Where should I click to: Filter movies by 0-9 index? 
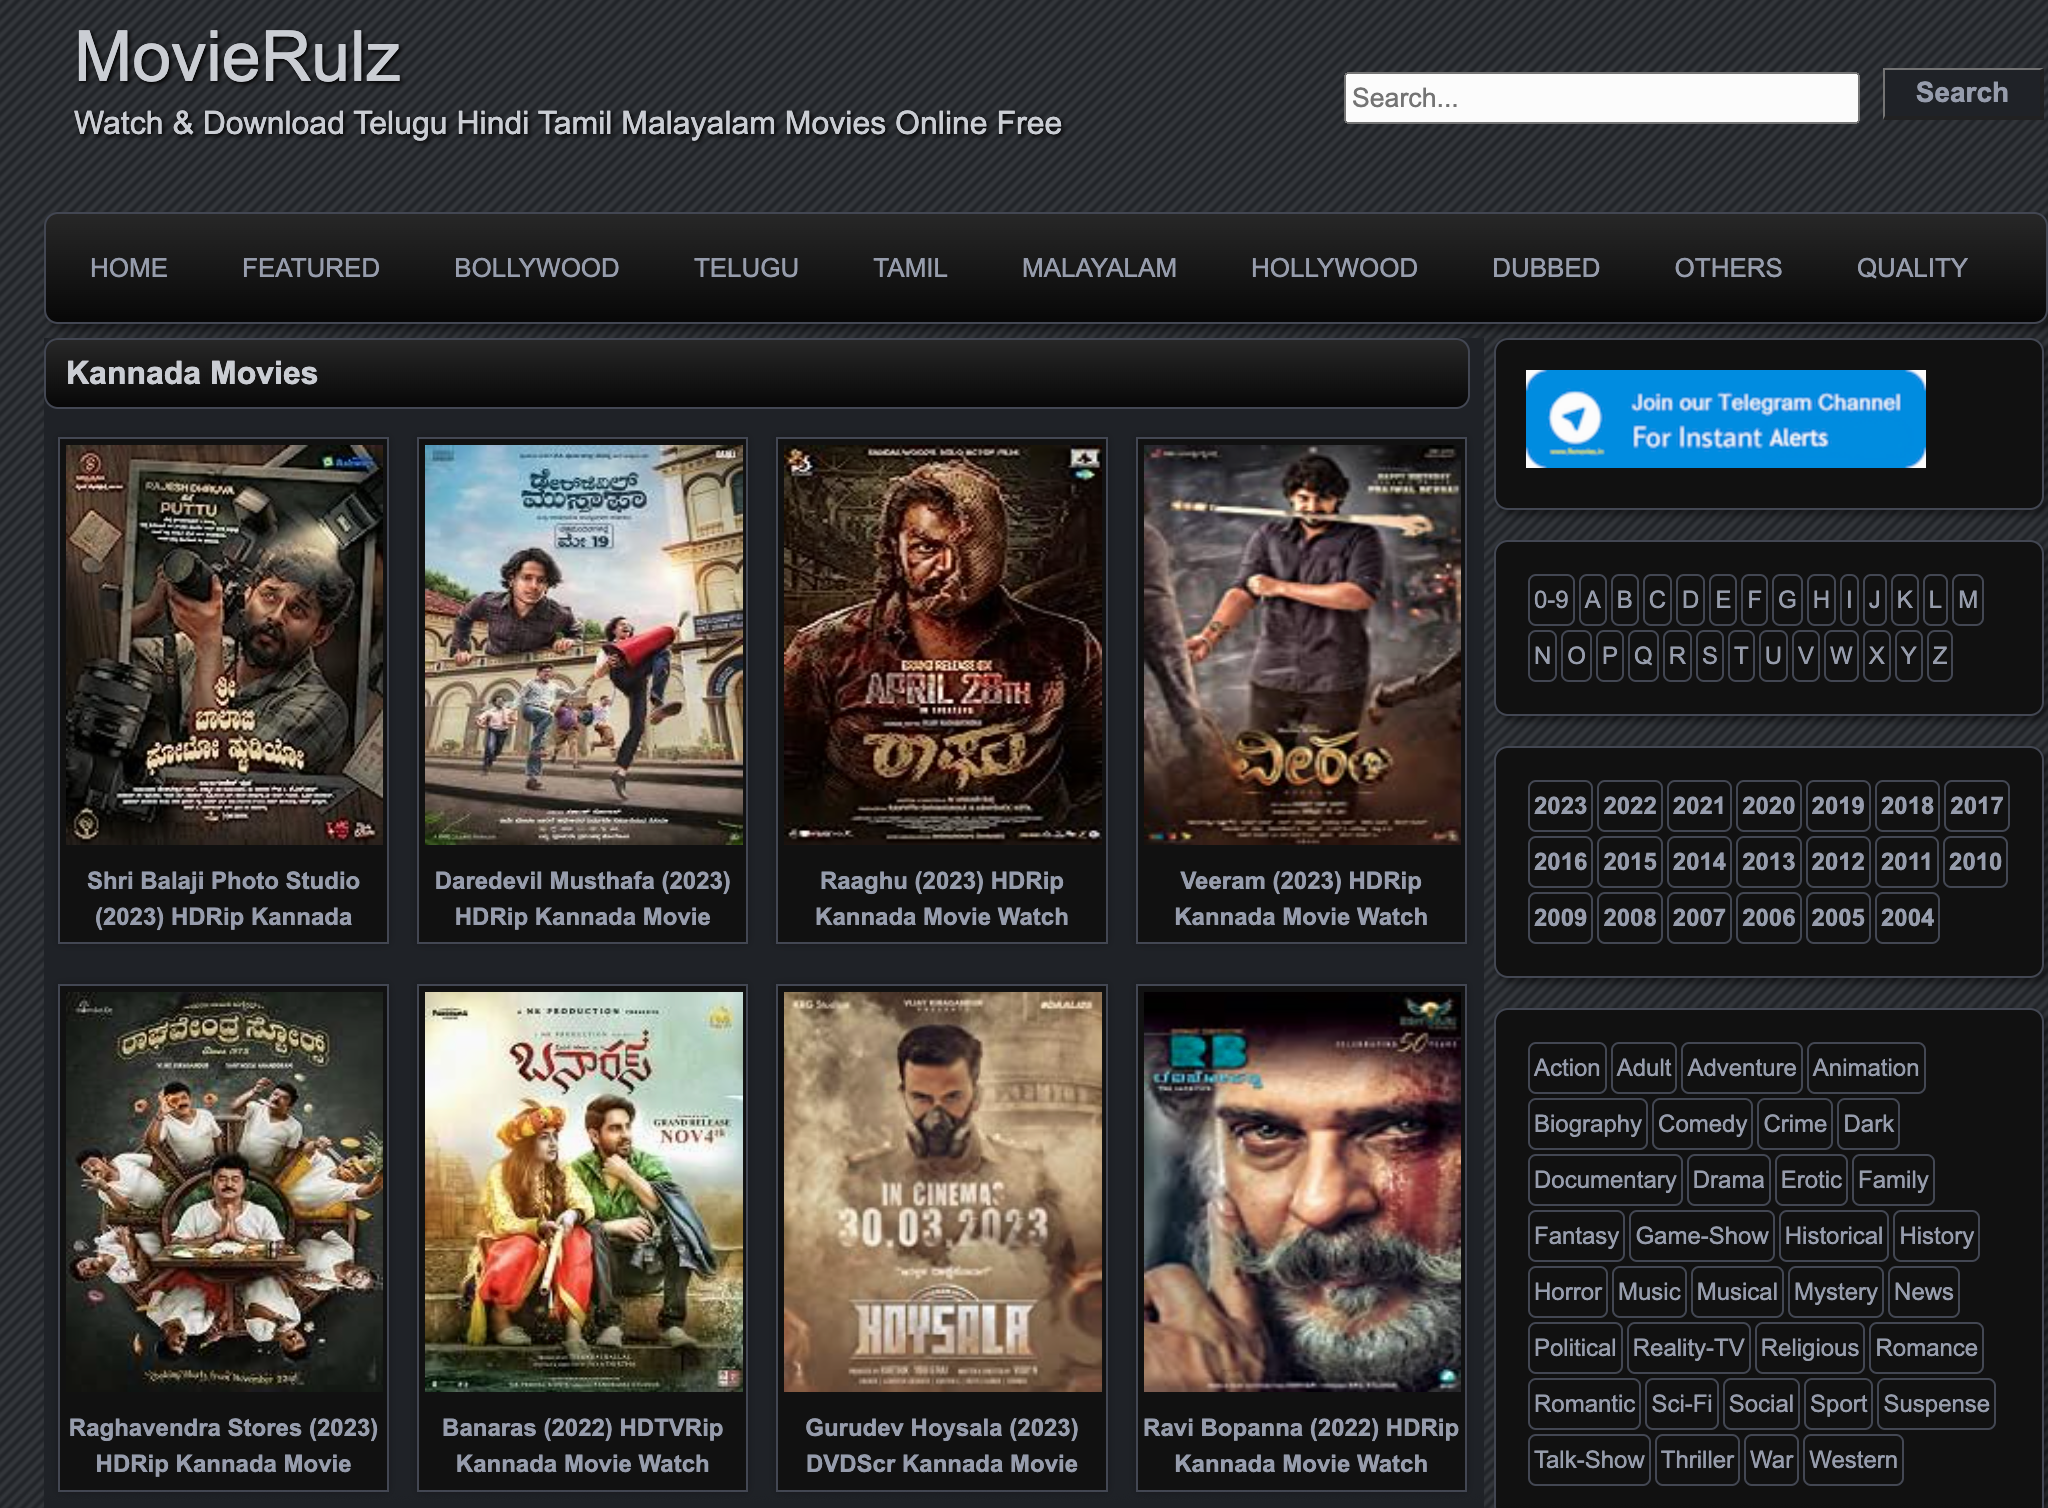coord(1551,600)
